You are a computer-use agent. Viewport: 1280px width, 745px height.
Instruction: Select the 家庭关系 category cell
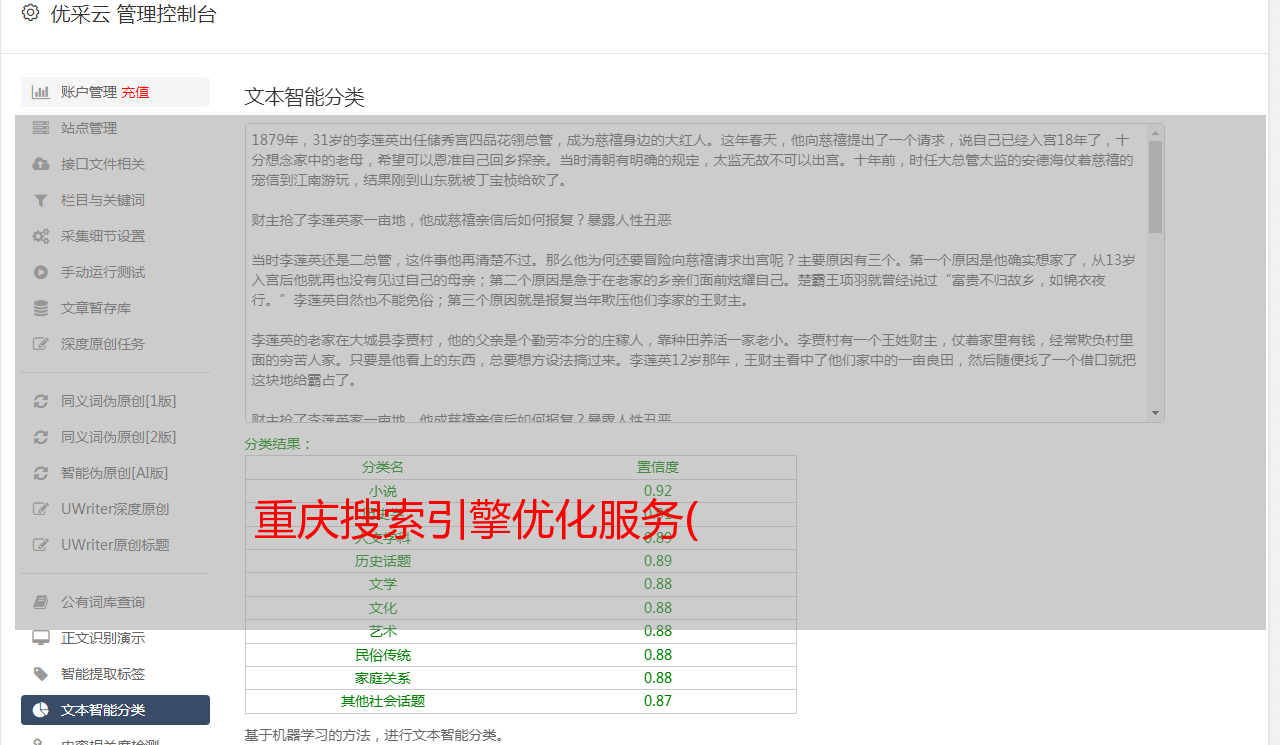(x=383, y=678)
